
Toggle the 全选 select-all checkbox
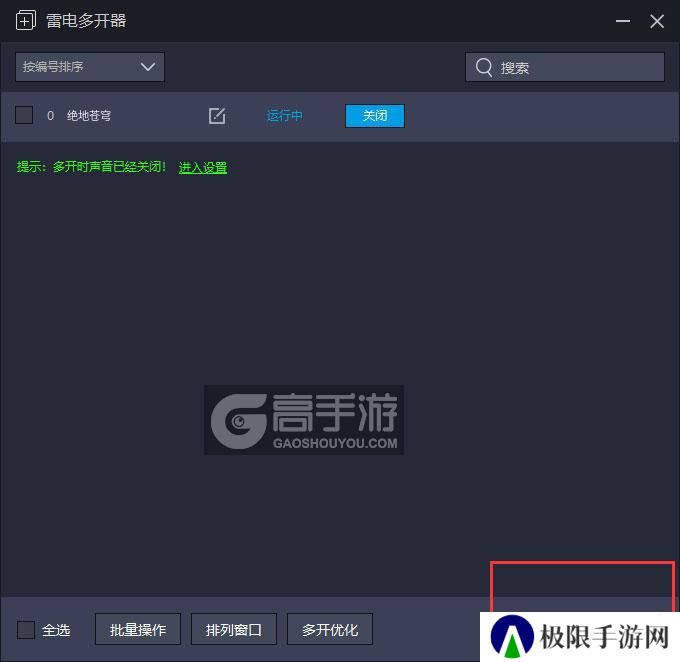tap(26, 629)
